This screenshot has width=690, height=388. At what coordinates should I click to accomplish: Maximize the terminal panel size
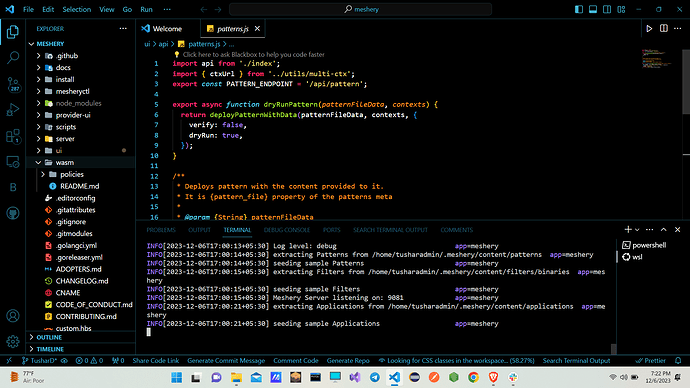(664, 229)
